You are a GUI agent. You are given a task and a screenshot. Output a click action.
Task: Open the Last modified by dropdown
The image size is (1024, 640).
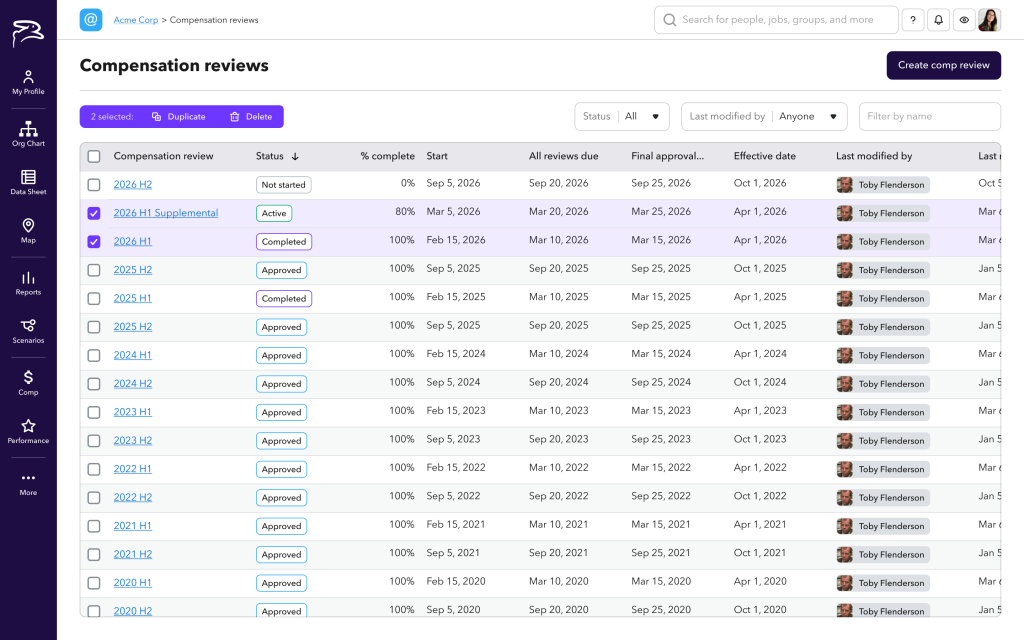764,117
